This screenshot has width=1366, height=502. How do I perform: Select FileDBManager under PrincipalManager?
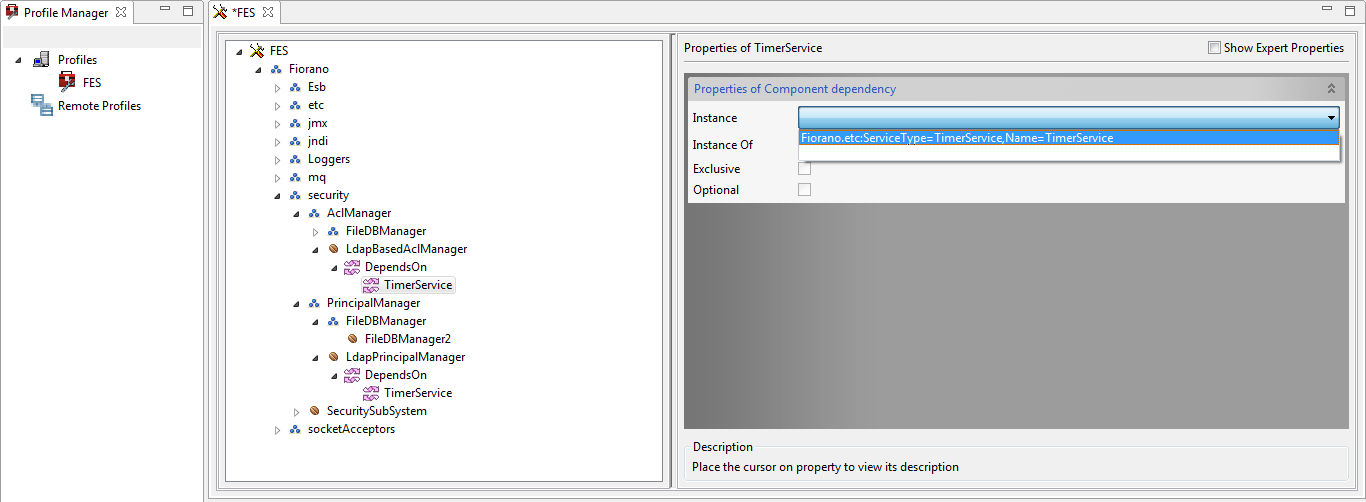[386, 321]
